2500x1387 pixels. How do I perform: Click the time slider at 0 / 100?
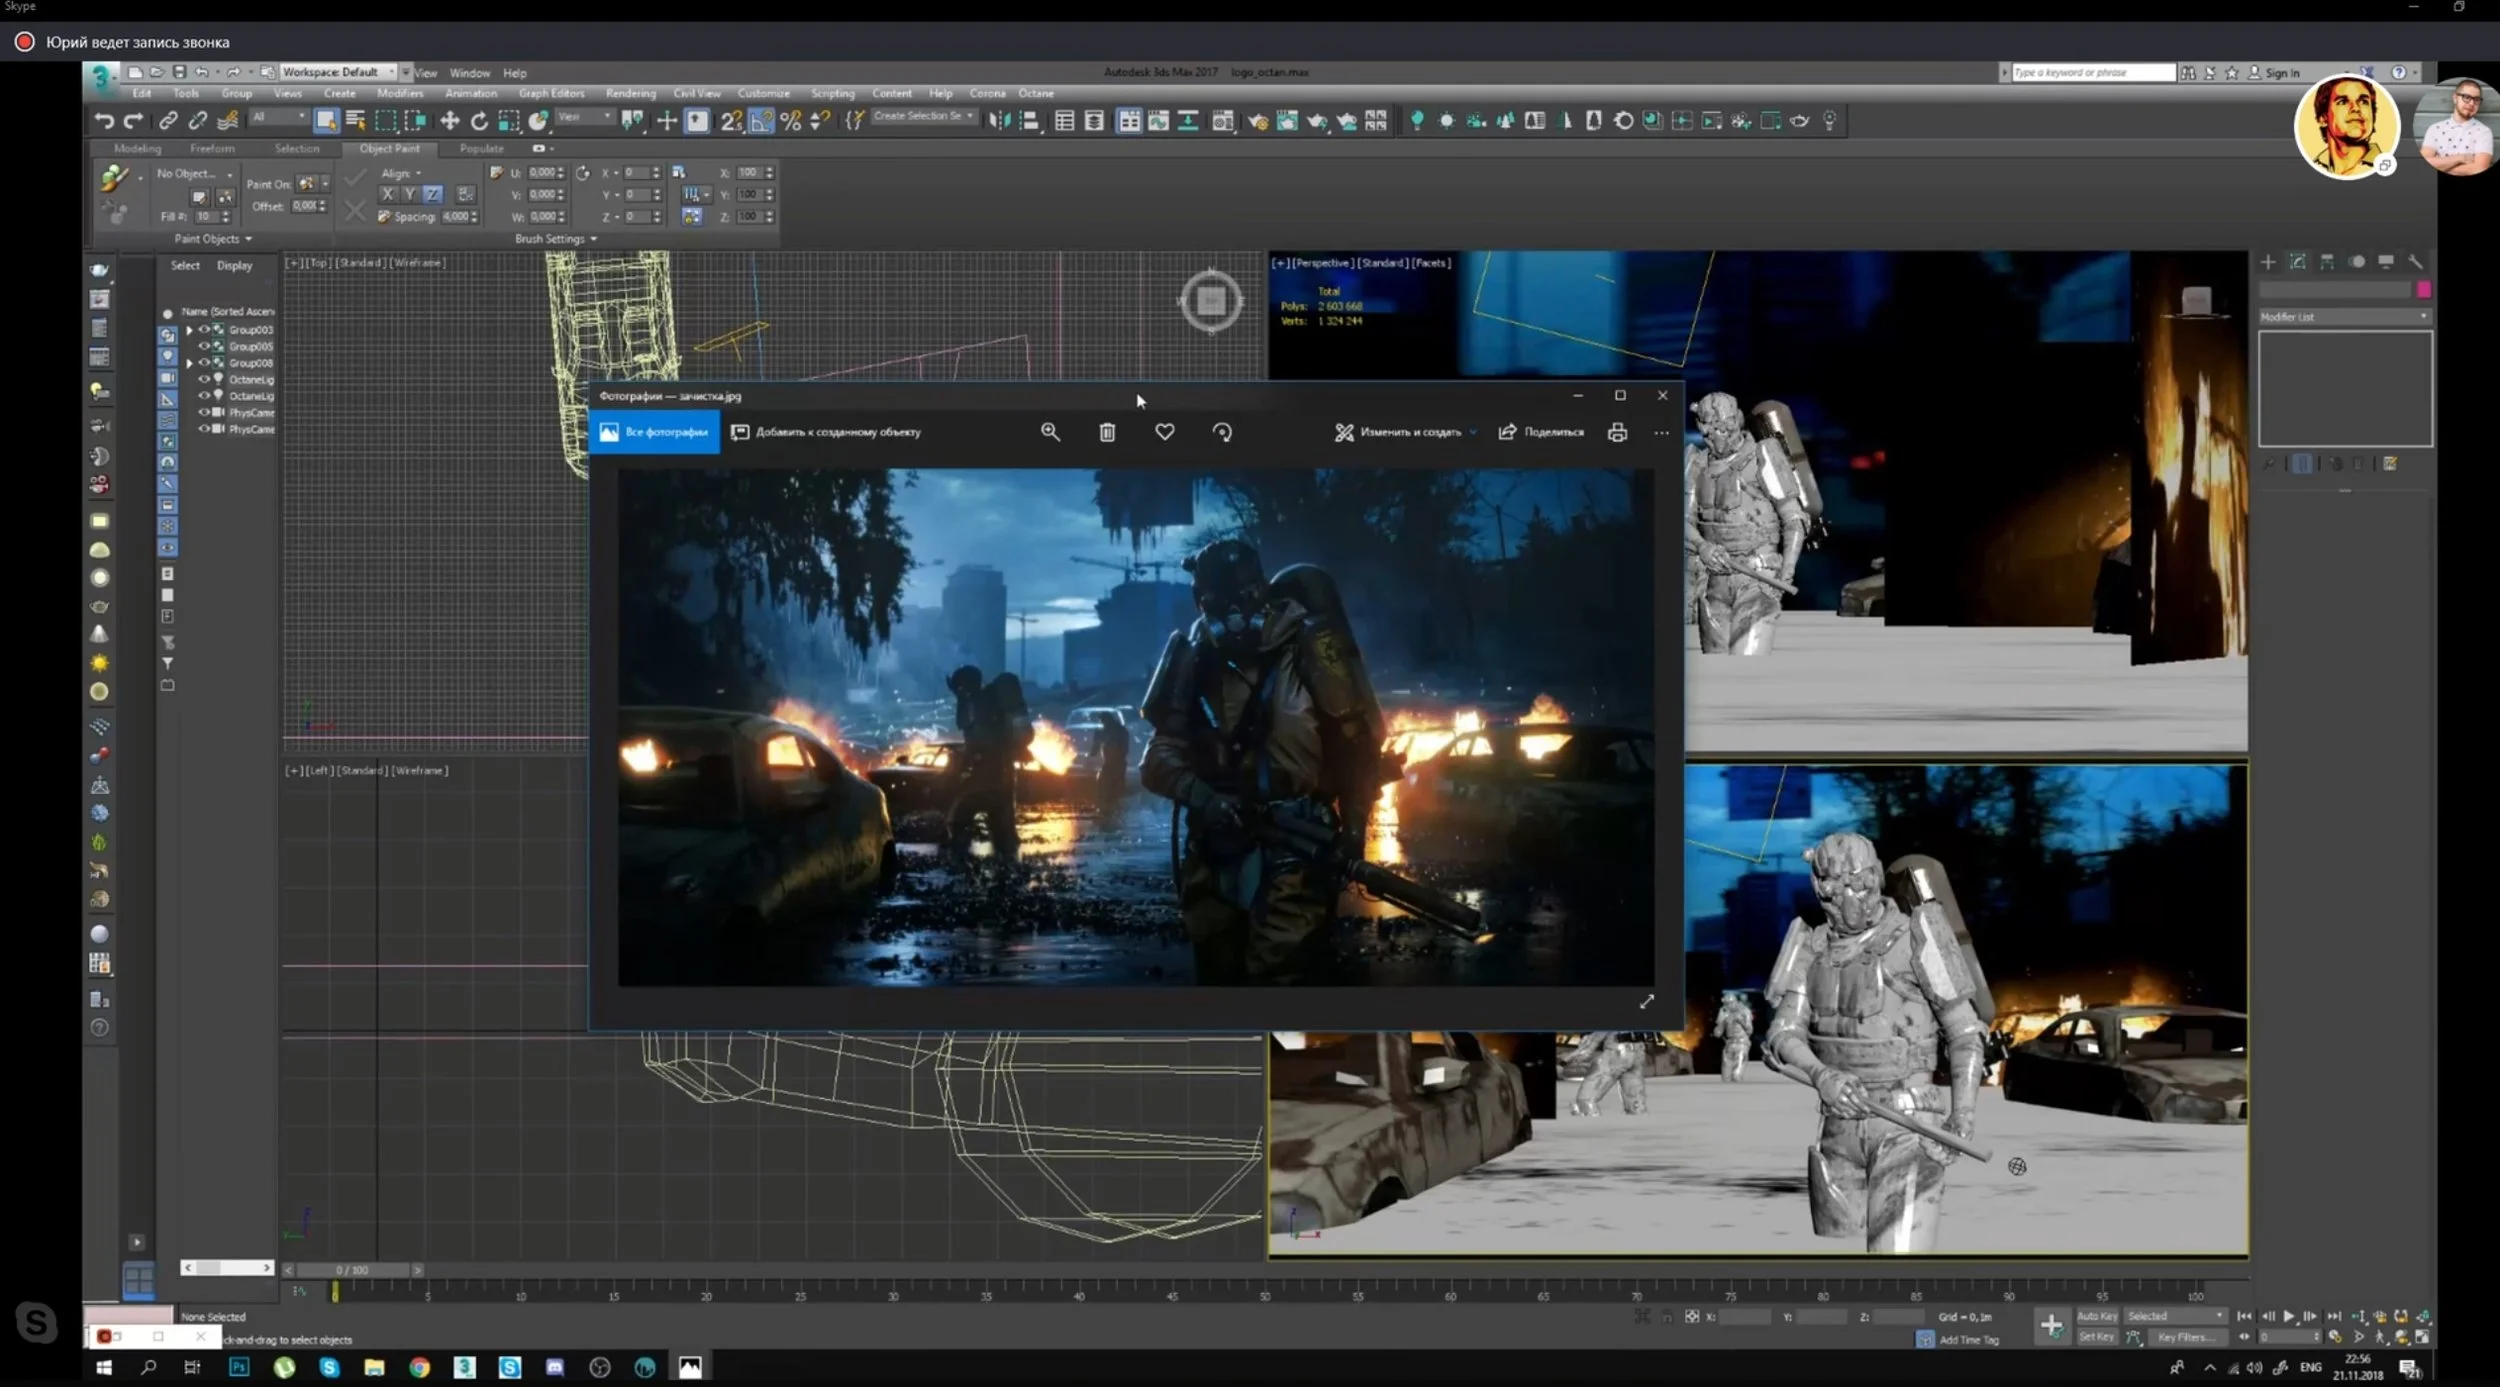pyautogui.click(x=352, y=1270)
